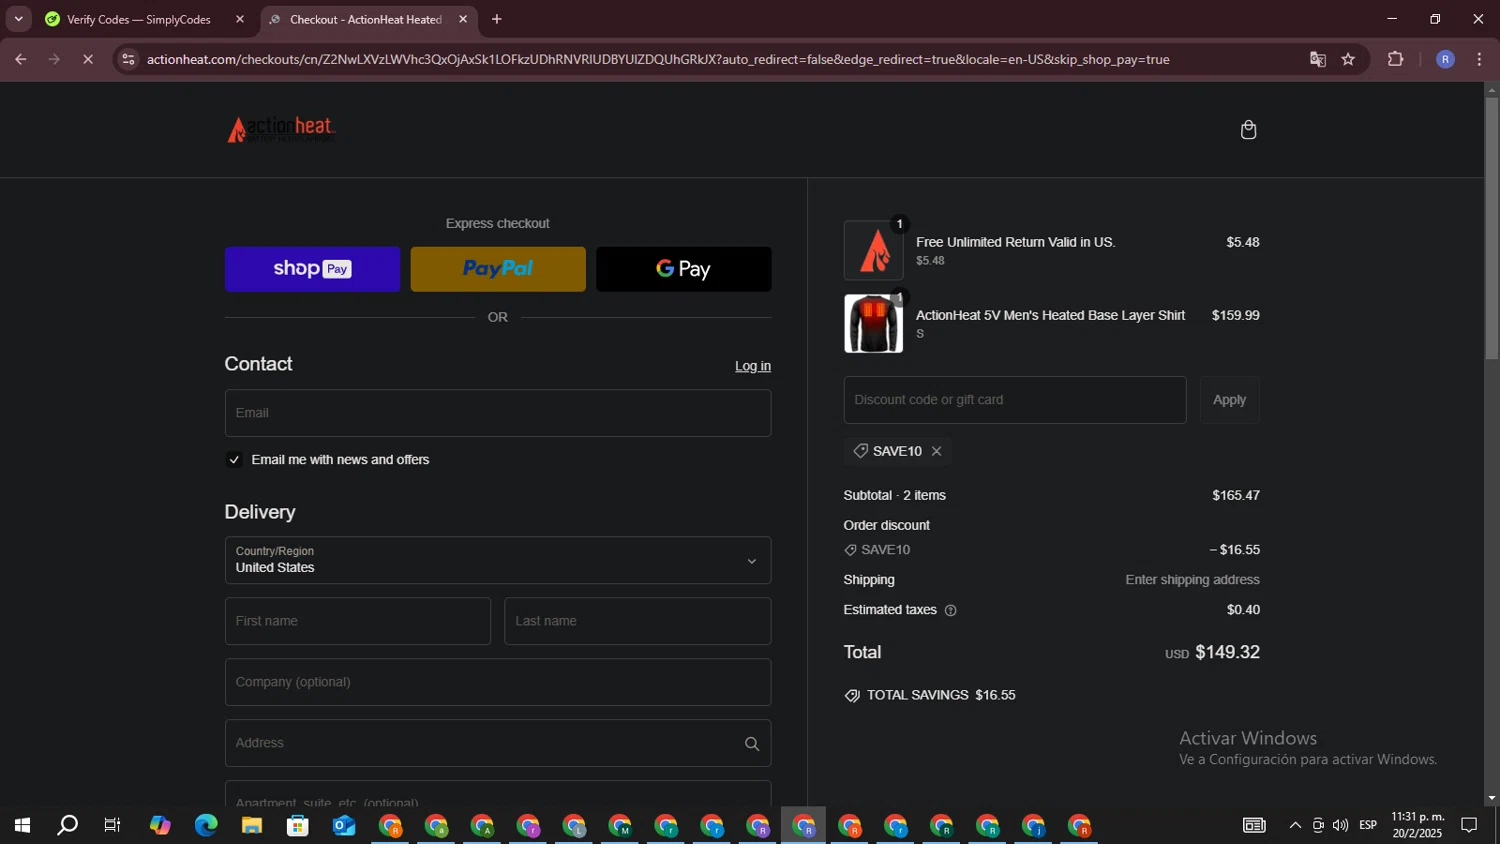Open the browser extensions icon

(x=1396, y=59)
